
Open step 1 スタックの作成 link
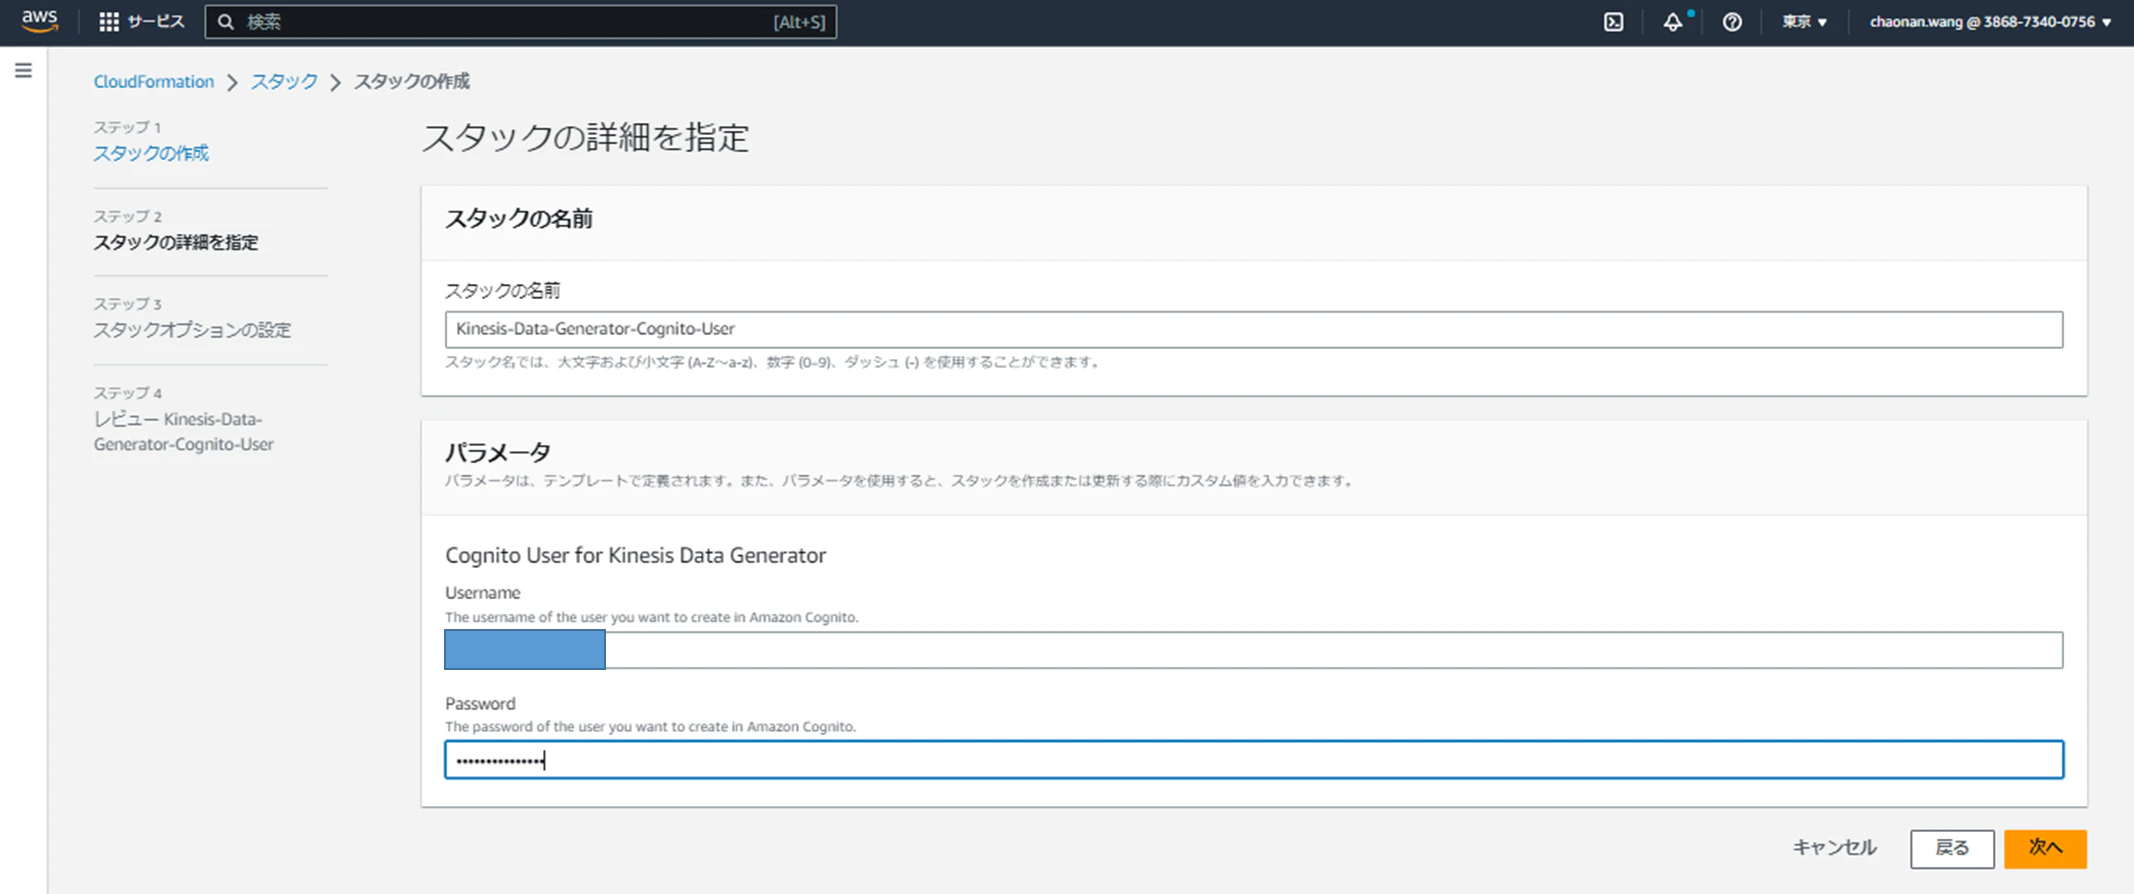pos(151,153)
